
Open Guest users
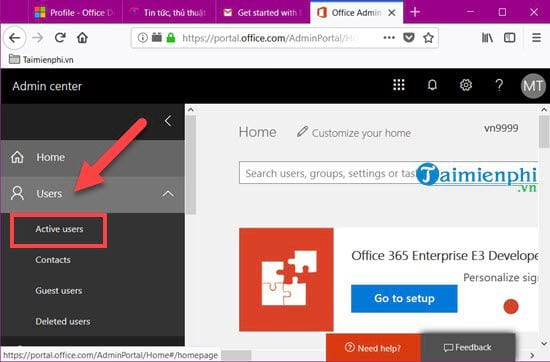click(59, 291)
